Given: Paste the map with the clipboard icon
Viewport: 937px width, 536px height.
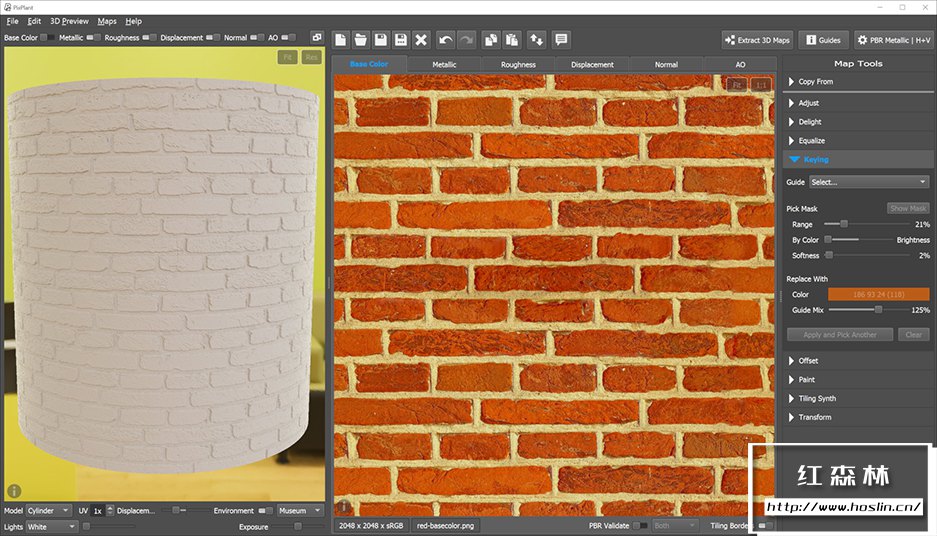Looking at the screenshot, I should (x=512, y=40).
